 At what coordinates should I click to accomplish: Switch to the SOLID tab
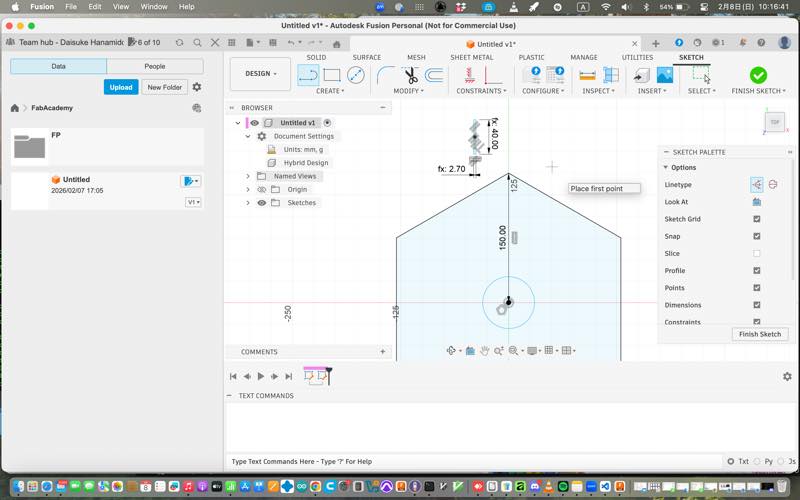316,57
